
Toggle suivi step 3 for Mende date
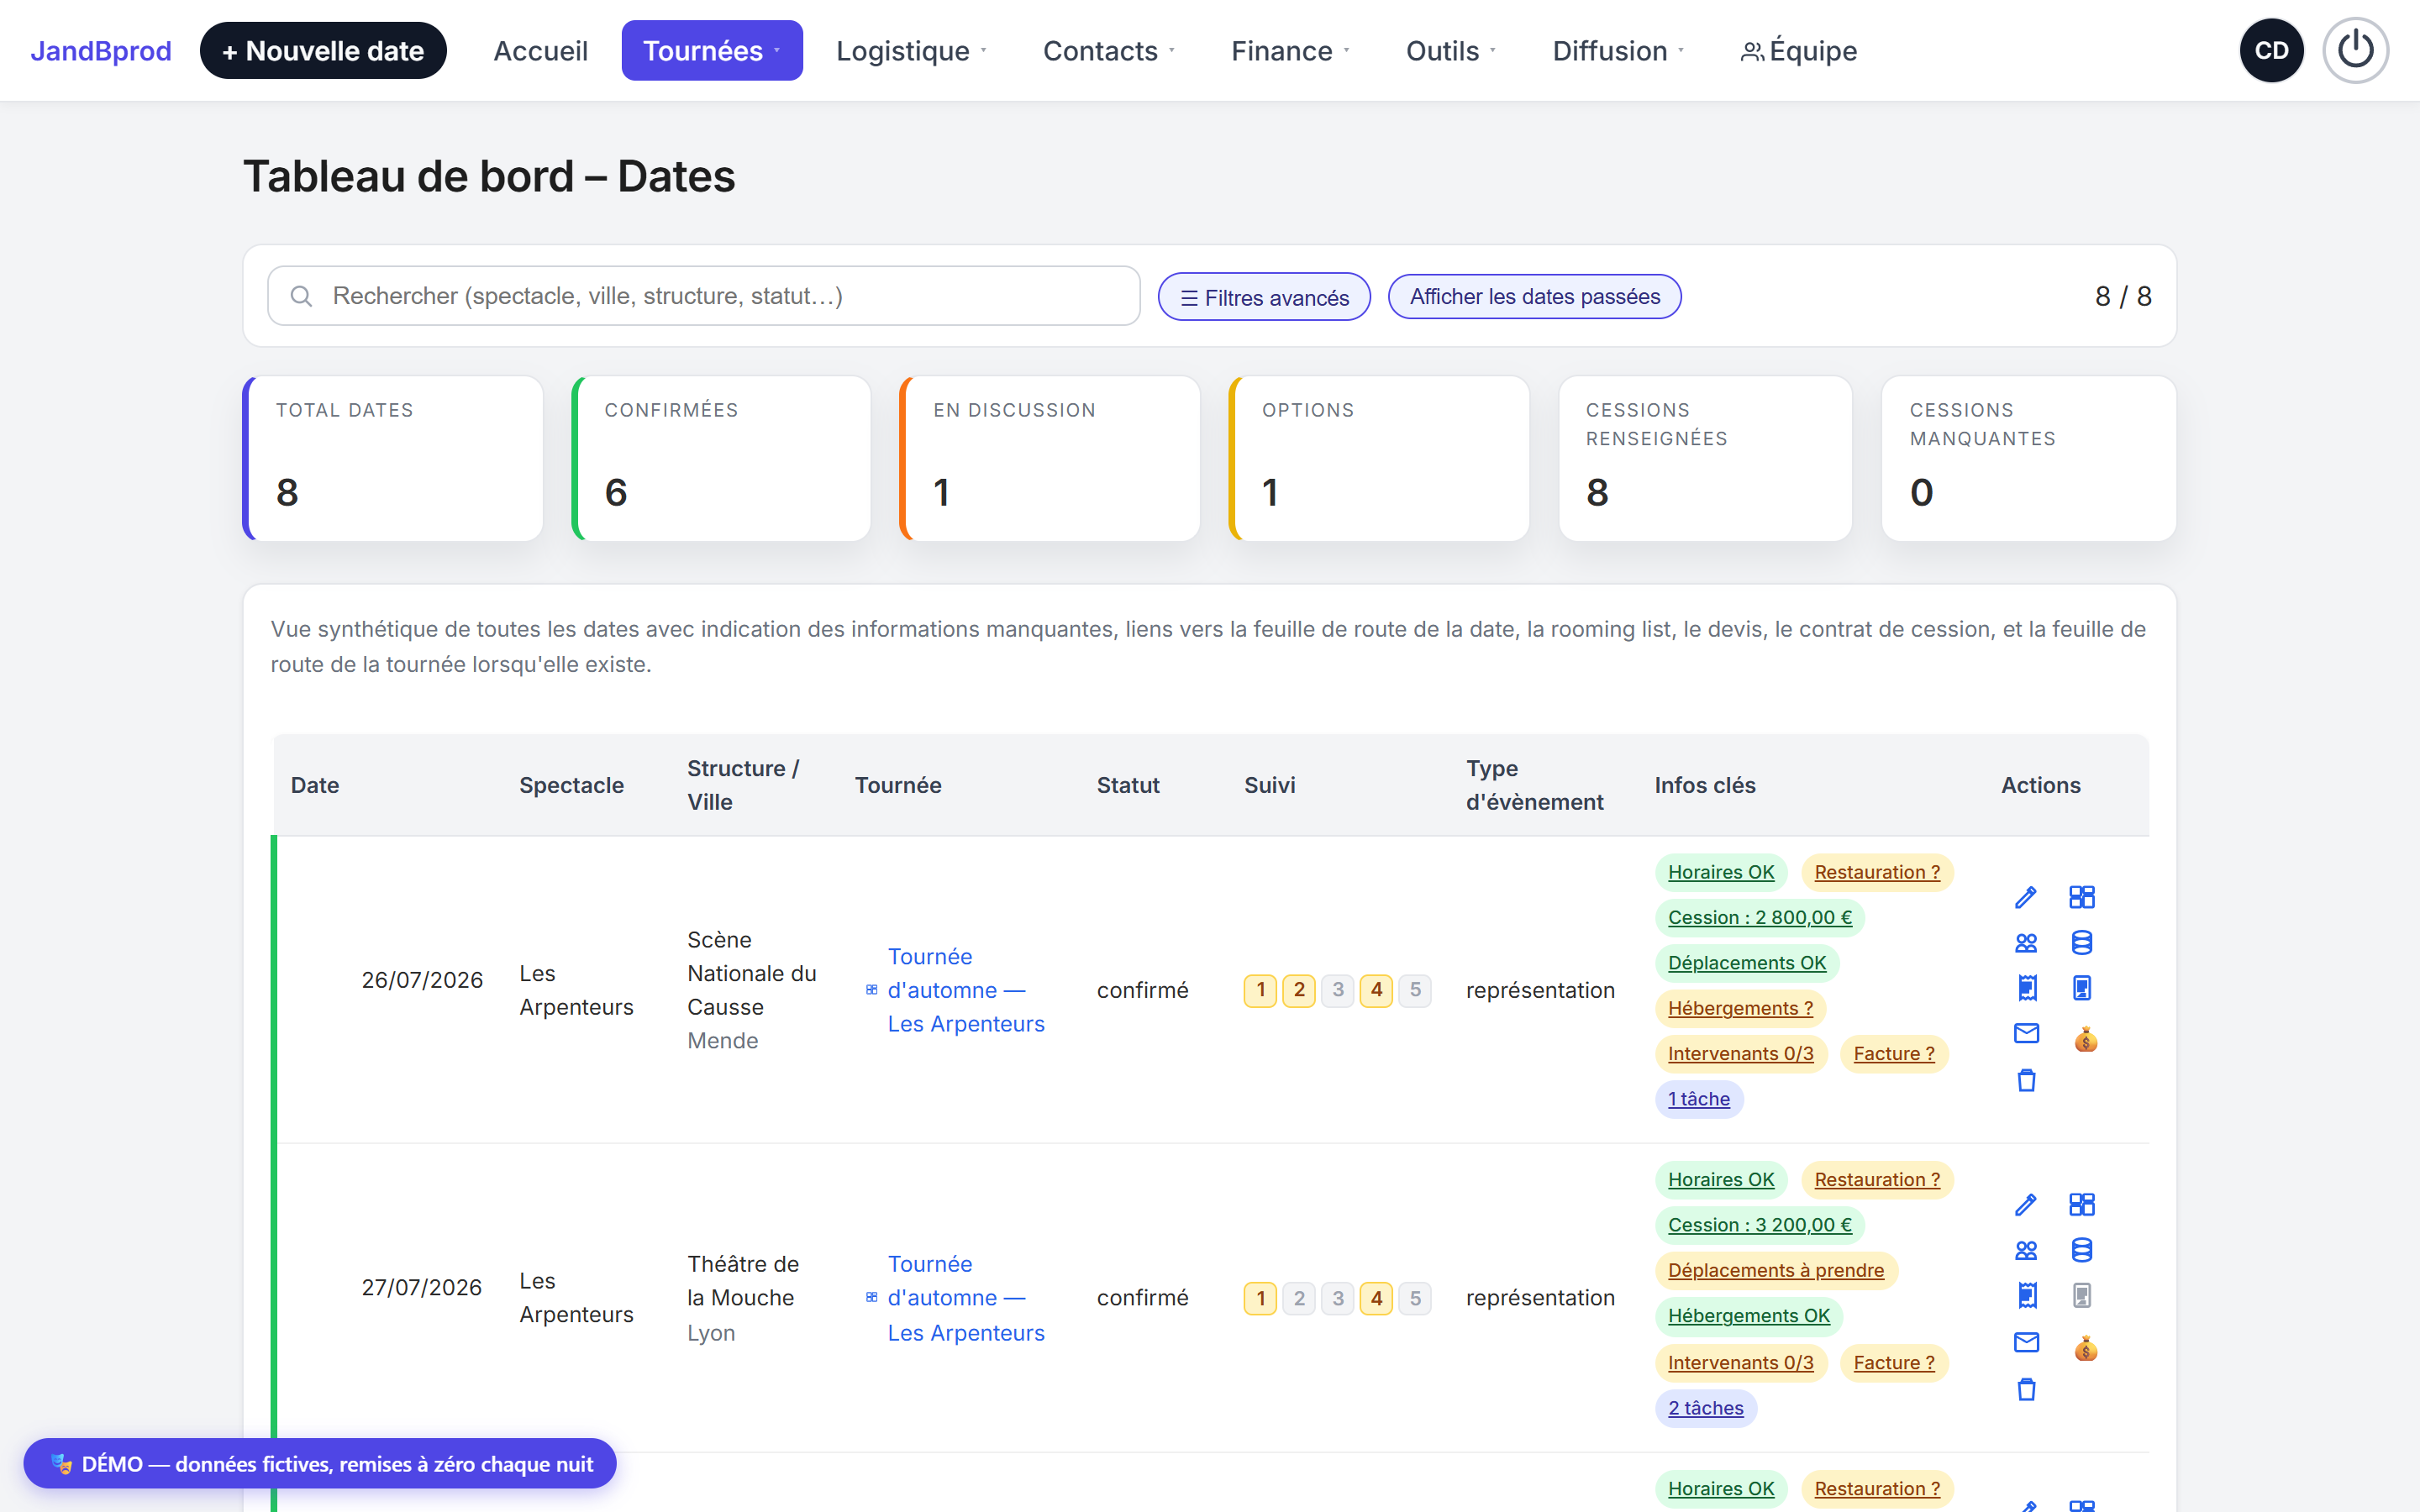click(x=1338, y=990)
